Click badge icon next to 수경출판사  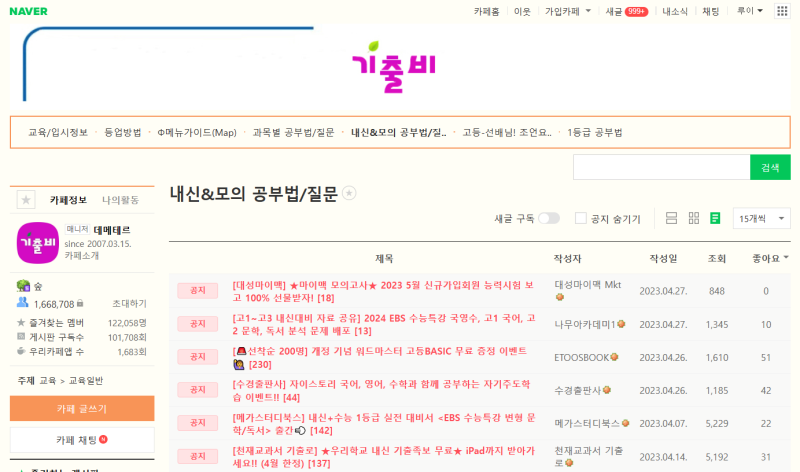click(607, 390)
